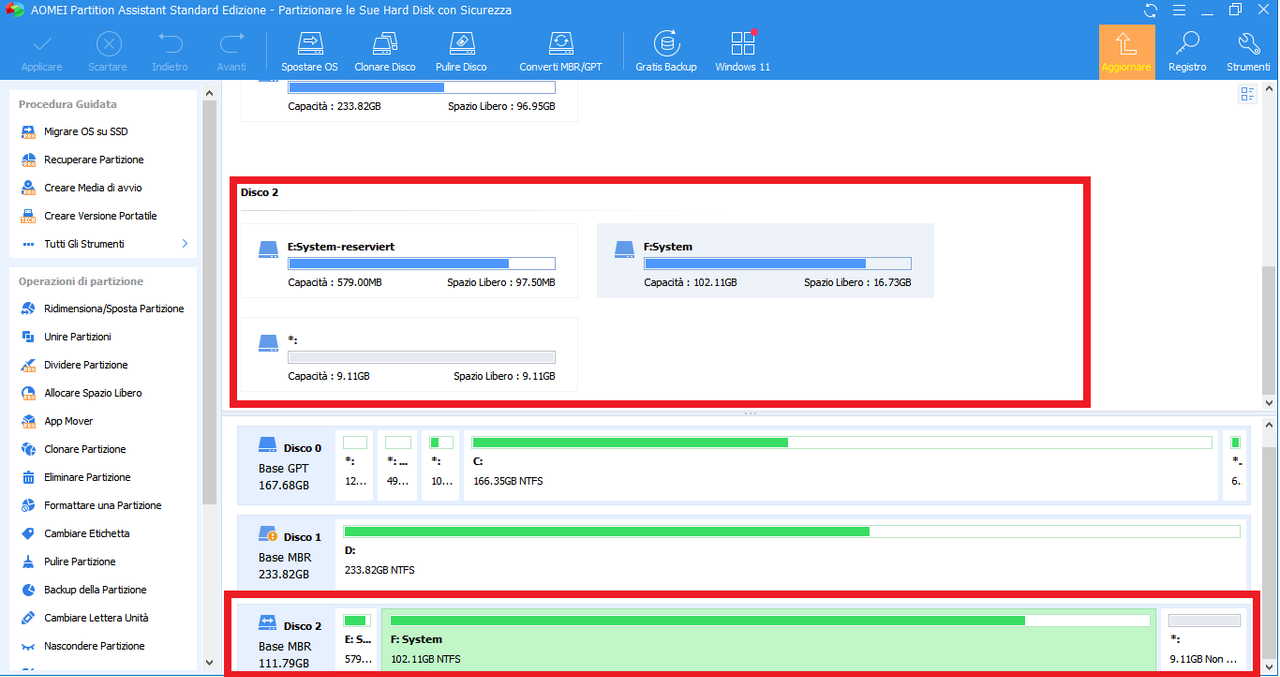Choose Allocare Spazio Libero
This screenshot has height=677, width=1280.
click(x=93, y=392)
